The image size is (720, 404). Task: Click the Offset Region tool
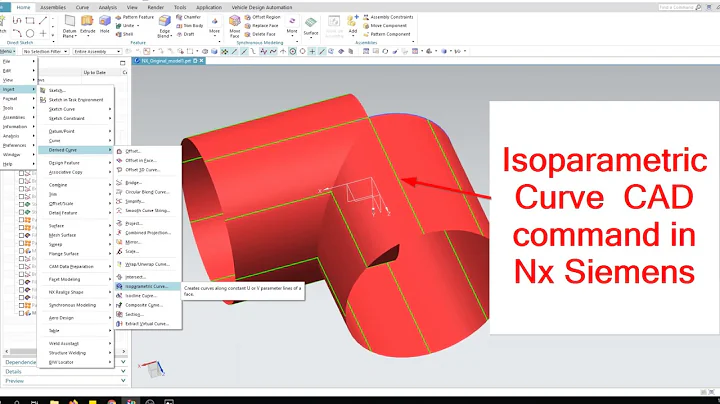[263, 17]
